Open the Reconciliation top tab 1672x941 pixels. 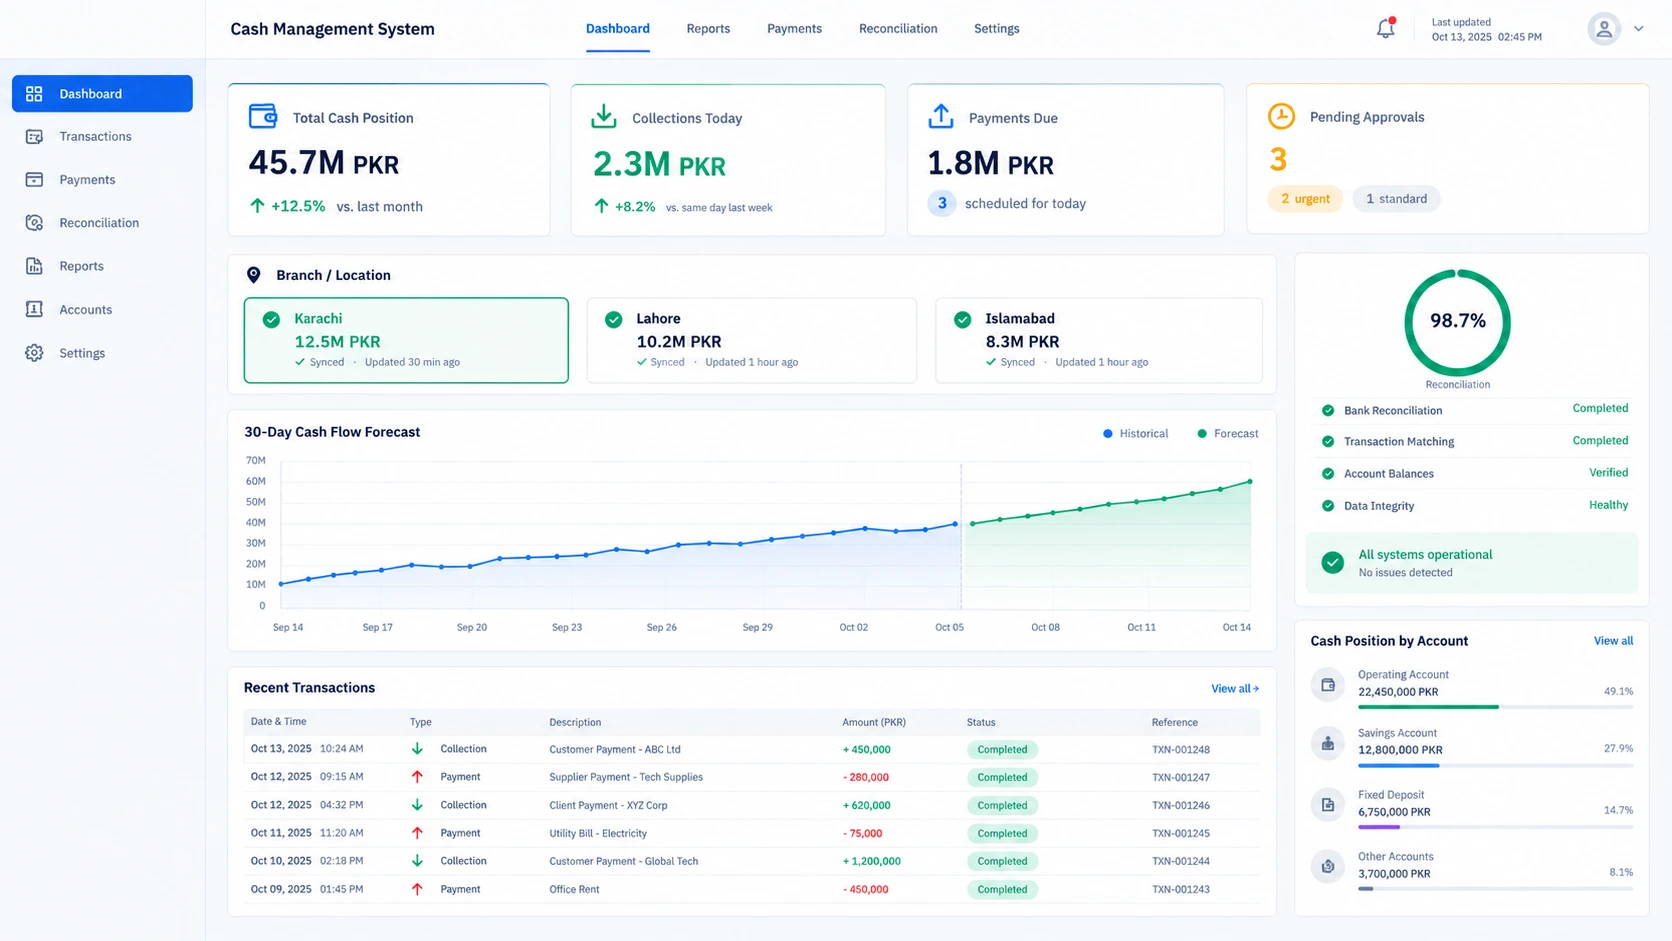(x=898, y=29)
